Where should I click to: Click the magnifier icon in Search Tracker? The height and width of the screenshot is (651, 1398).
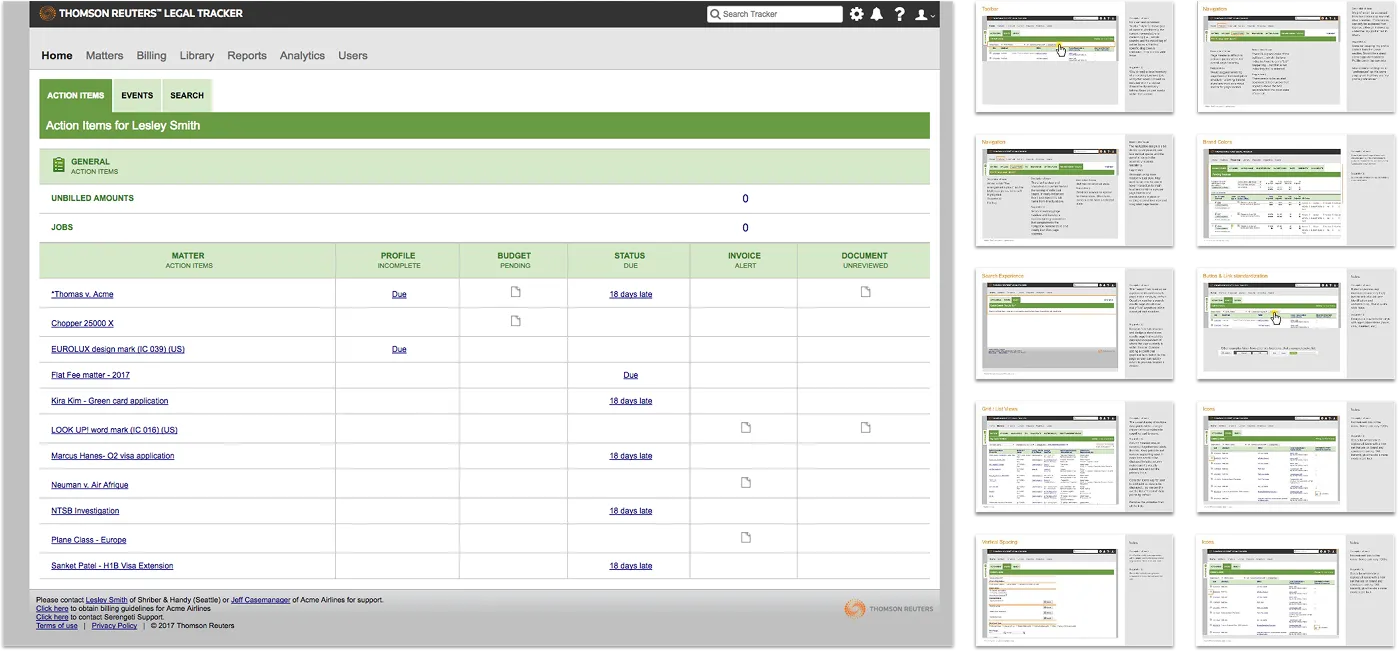pos(715,14)
